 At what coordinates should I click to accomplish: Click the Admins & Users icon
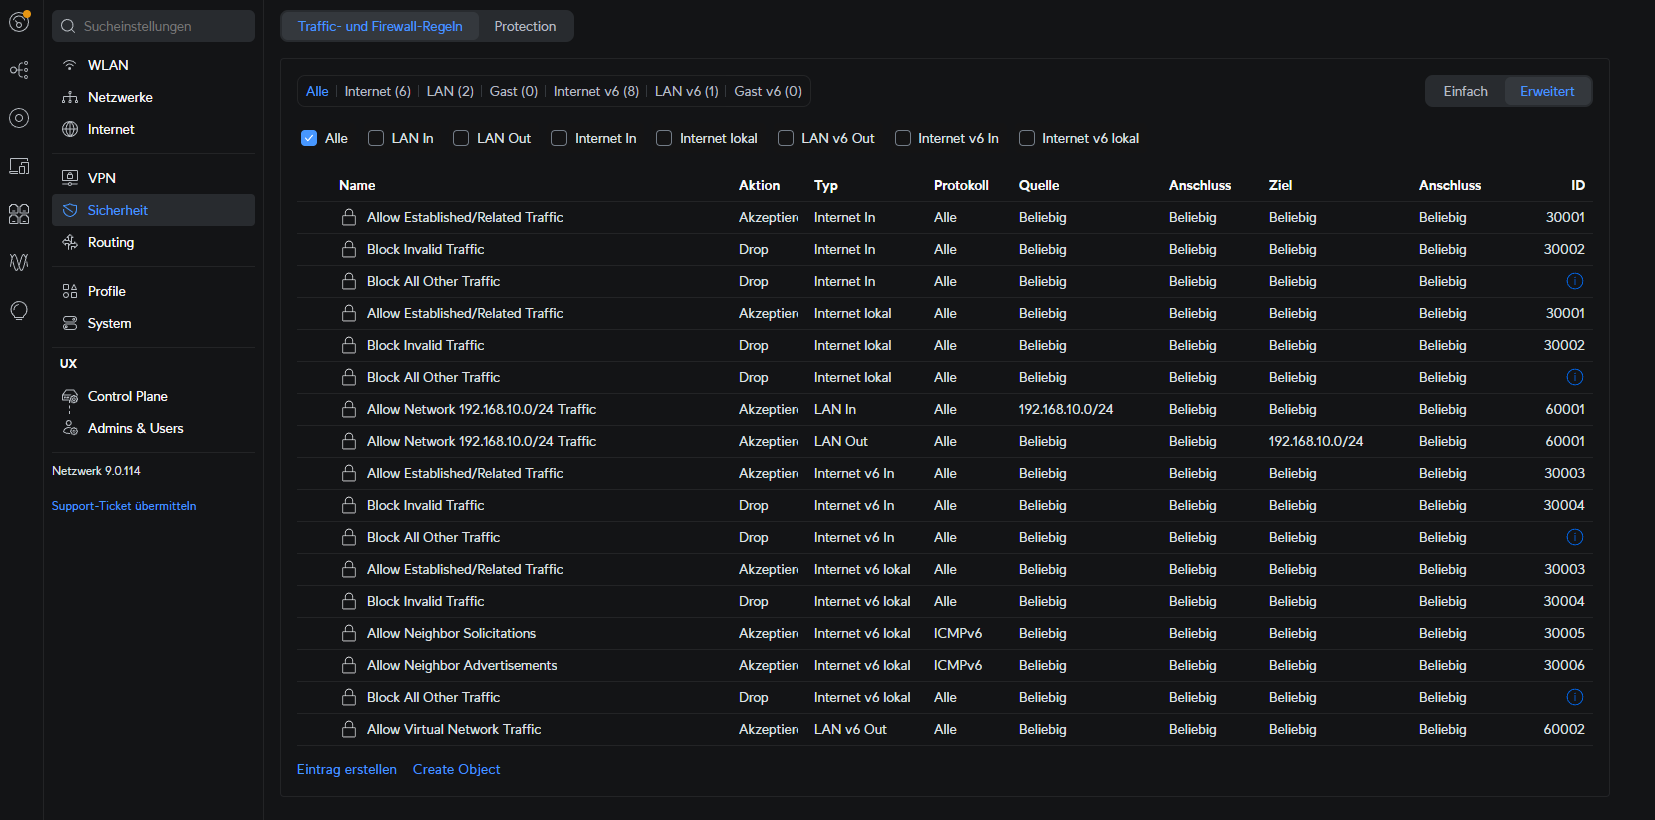[70, 428]
